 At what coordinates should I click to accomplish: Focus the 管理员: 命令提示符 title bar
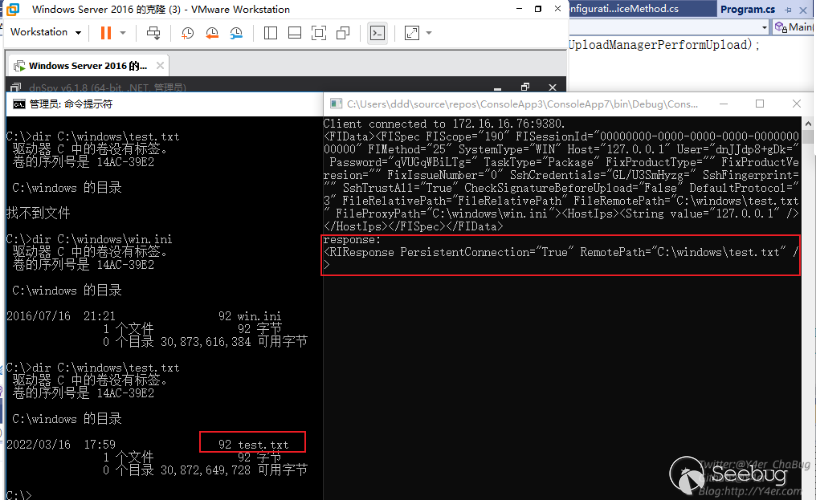164,104
